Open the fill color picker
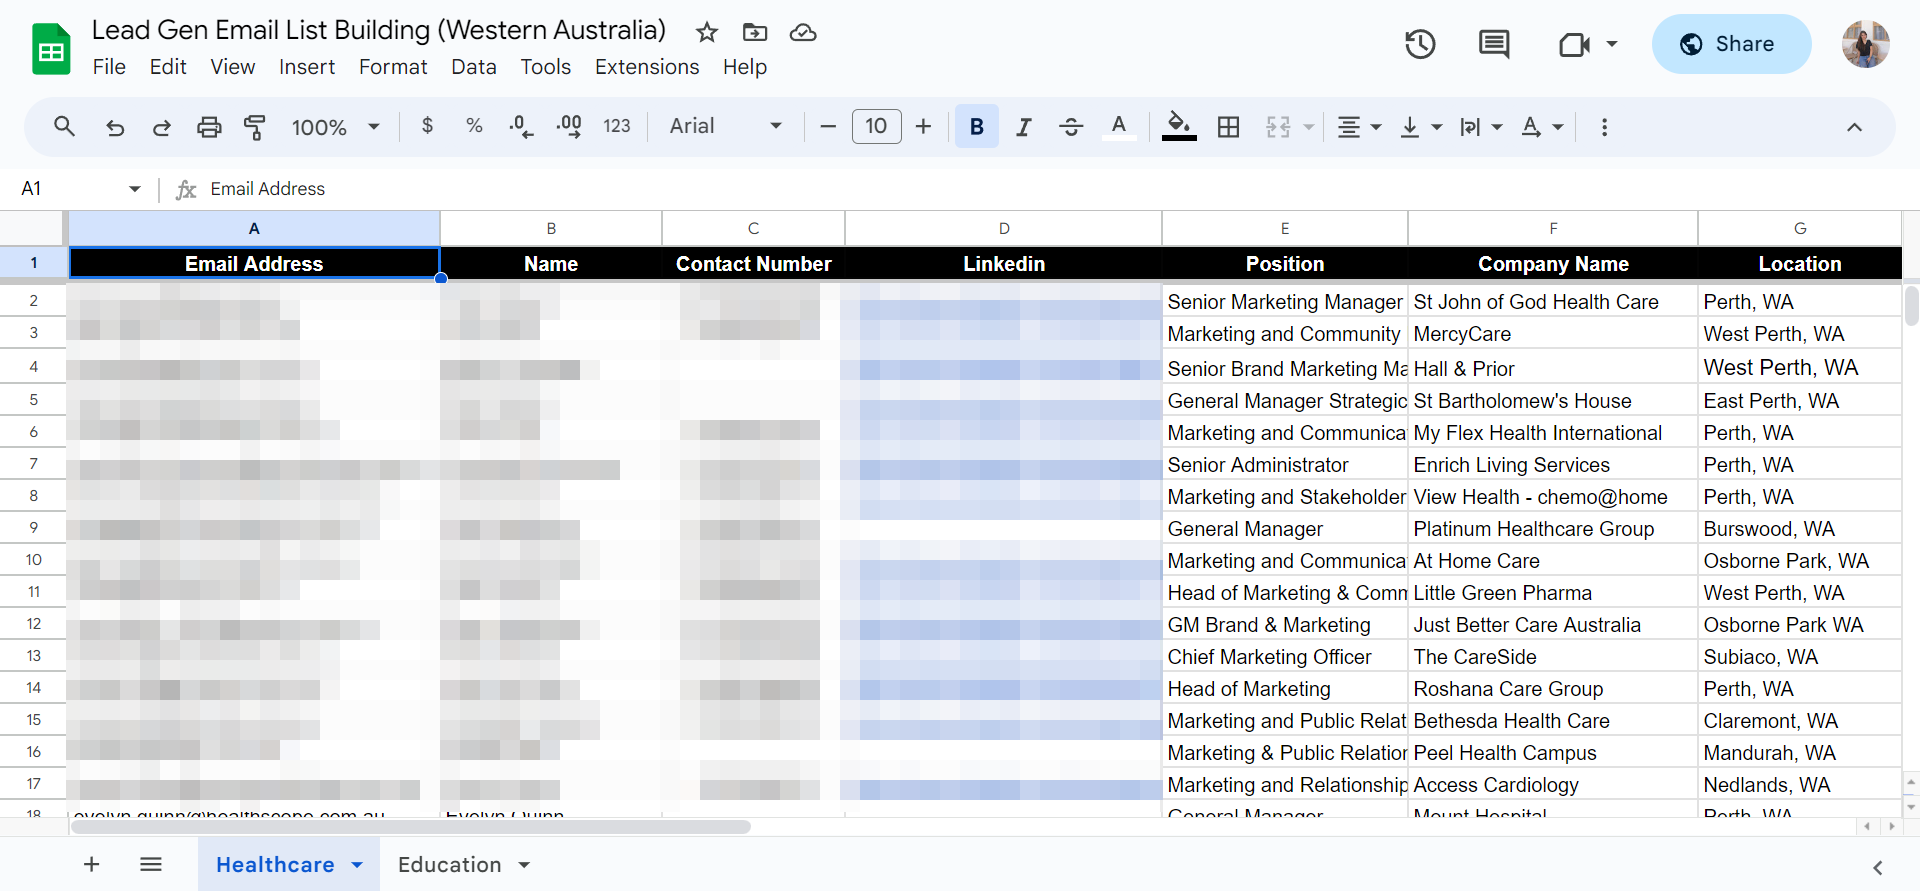The height and width of the screenshot is (891, 1920). (x=1179, y=127)
